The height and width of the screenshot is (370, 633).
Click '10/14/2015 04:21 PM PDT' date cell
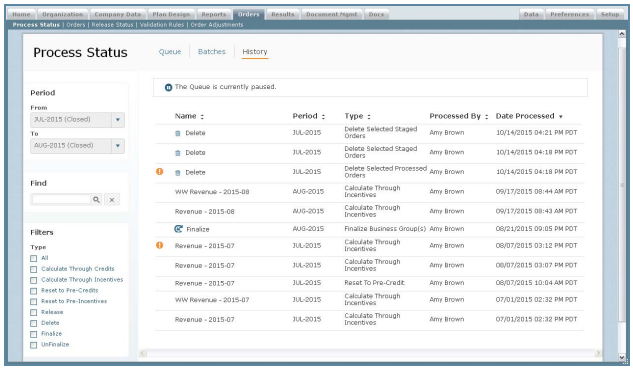537,133
